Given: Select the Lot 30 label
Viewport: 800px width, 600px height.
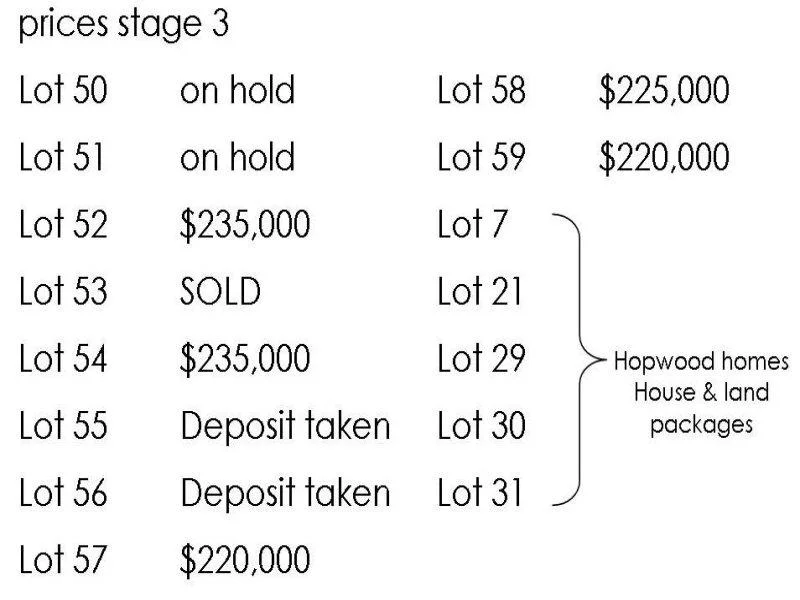Looking at the screenshot, I should click(x=481, y=426).
